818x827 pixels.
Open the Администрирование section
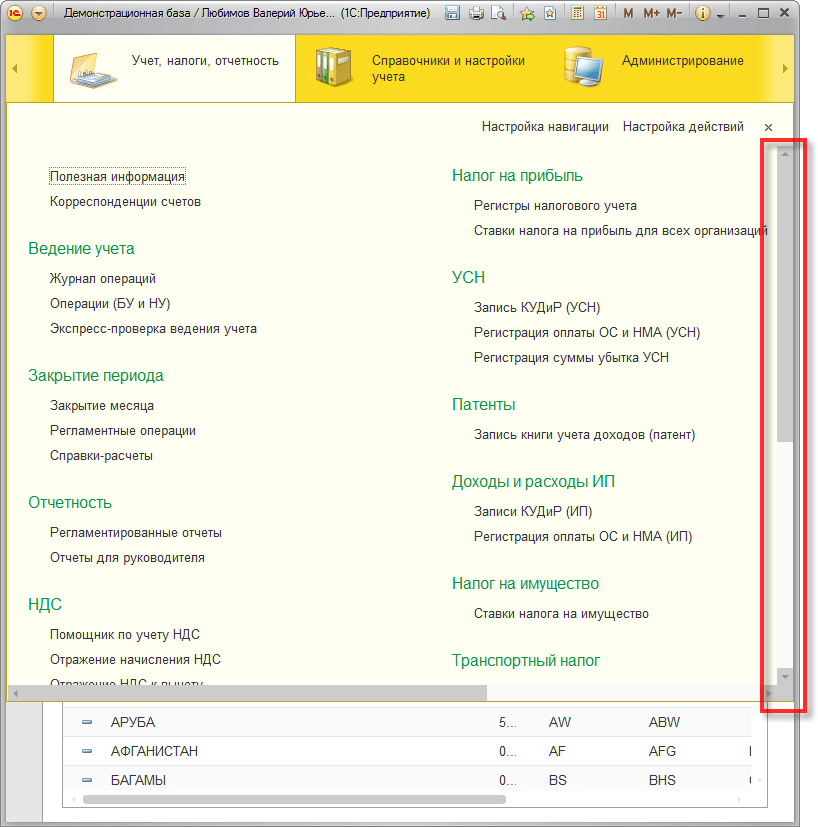(x=655, y=68)
